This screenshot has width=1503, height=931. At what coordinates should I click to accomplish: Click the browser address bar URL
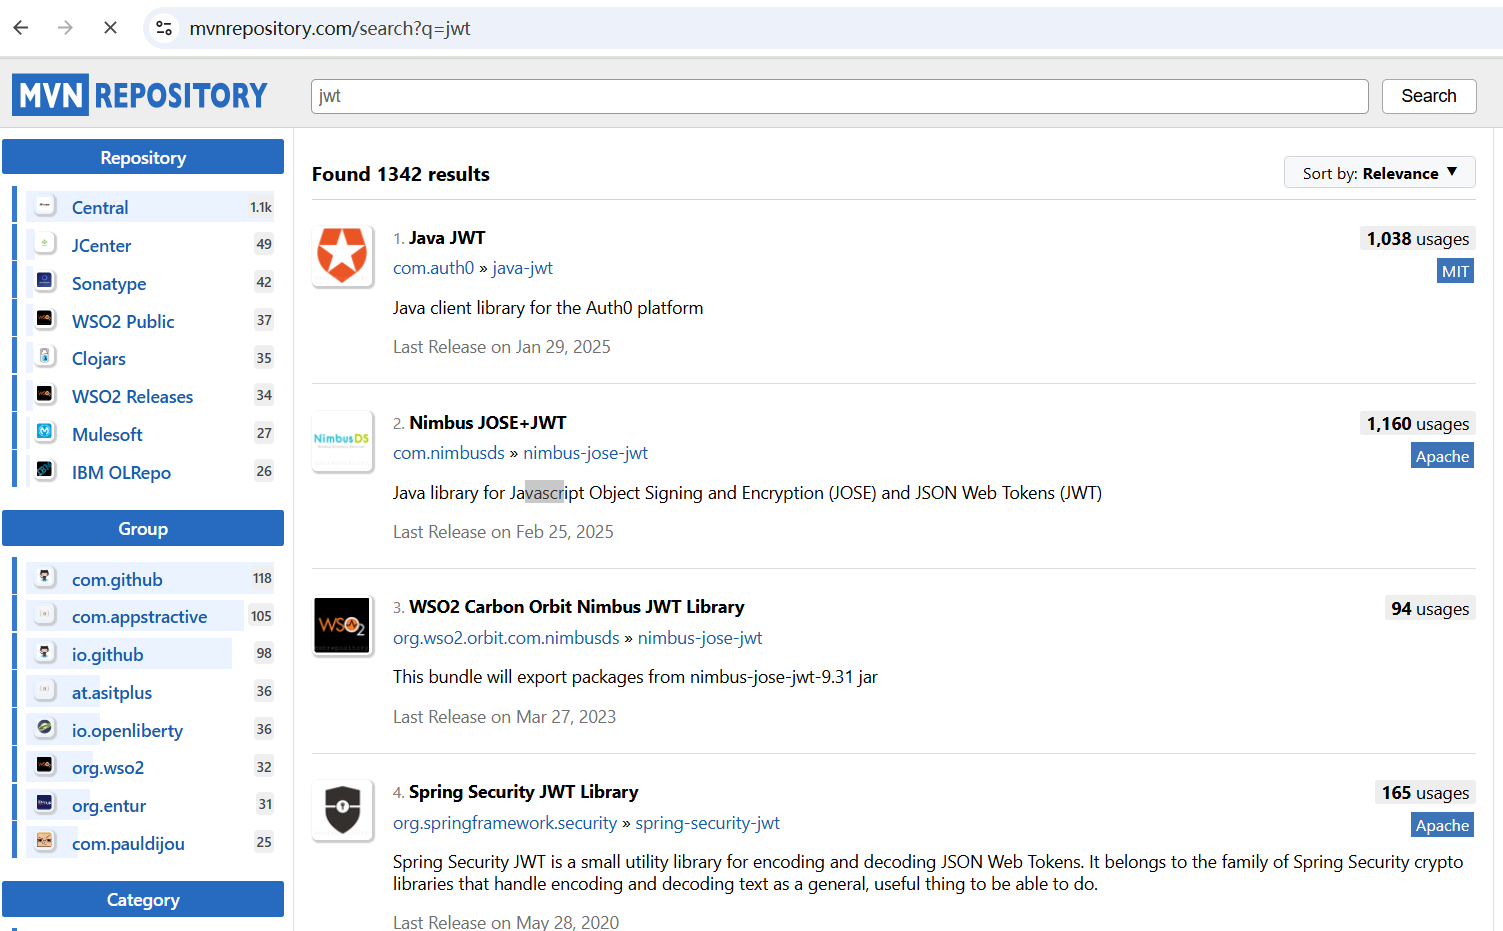pos(330,28)
